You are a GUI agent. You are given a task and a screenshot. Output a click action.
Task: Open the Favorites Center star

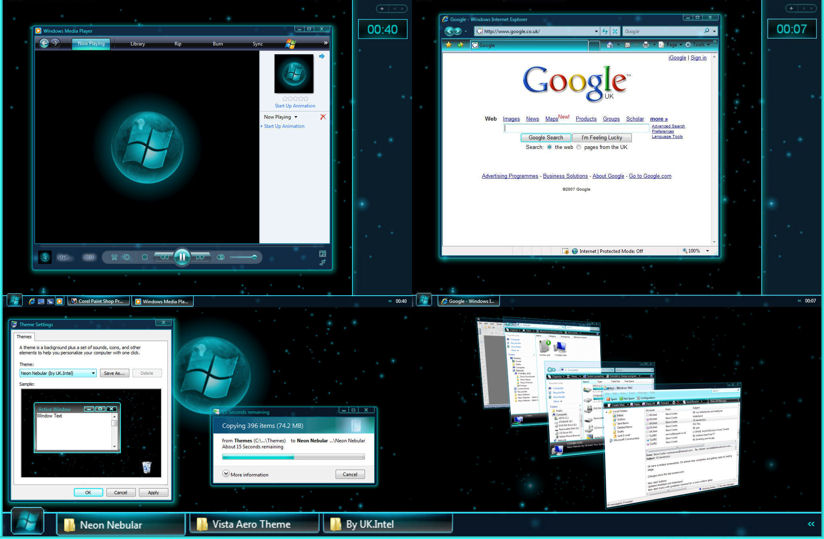(x=448, y=45)
